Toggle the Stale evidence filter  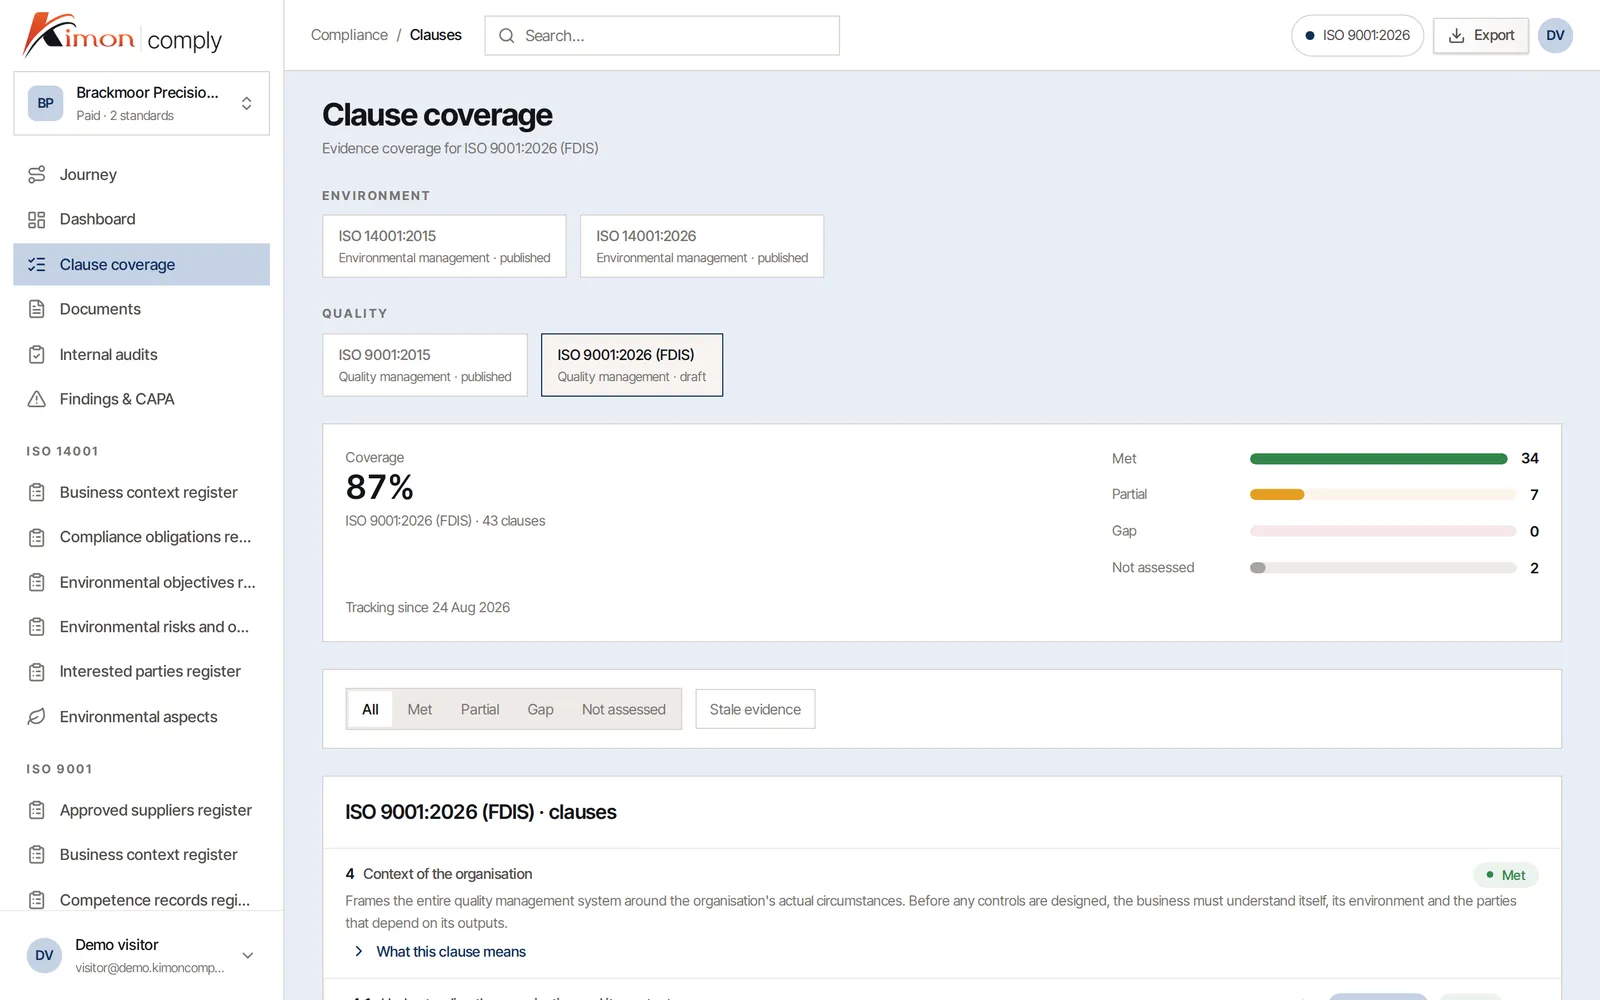(x=755, y=709)
